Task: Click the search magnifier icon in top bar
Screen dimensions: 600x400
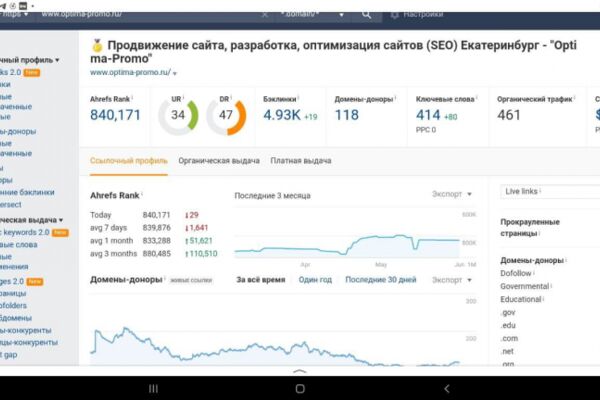Action: pyautogui.click(x=366, y=15)
